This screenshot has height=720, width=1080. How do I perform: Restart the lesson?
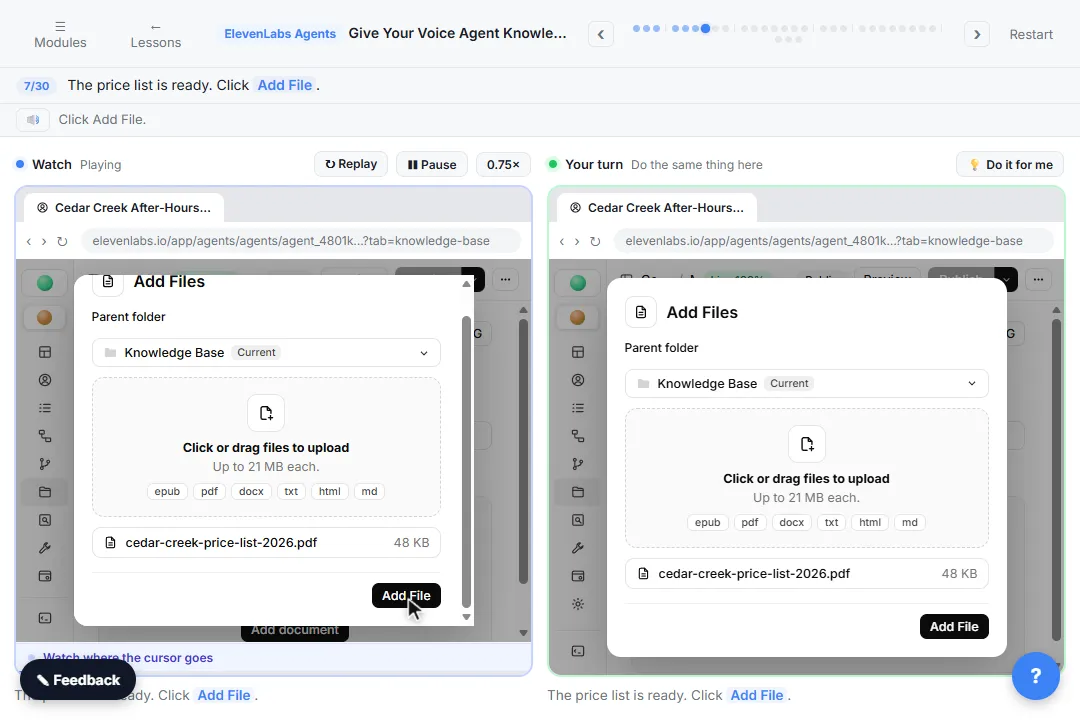(1031, 34)
